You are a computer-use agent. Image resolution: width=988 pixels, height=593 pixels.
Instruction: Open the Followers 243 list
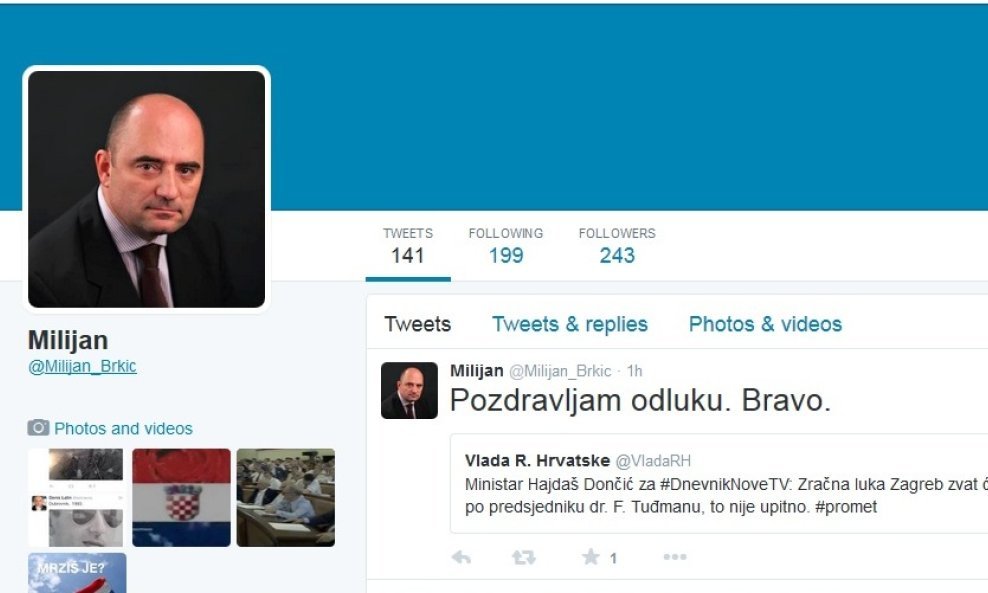tap(617, 246)
